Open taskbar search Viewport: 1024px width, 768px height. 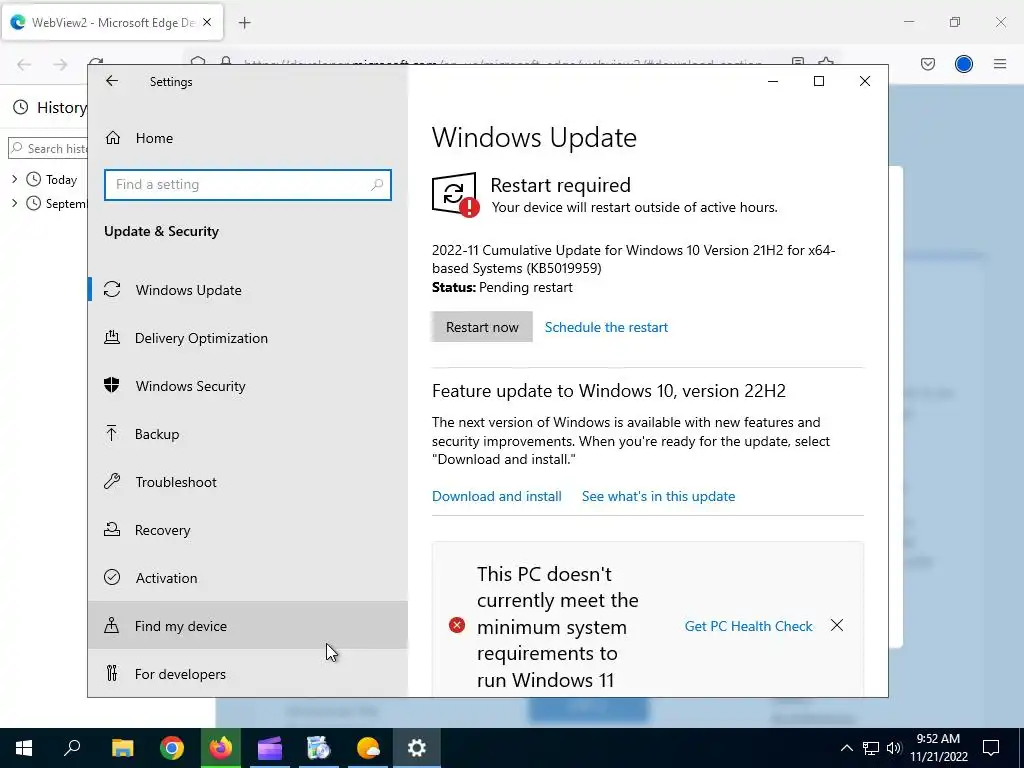click(72, 748)
